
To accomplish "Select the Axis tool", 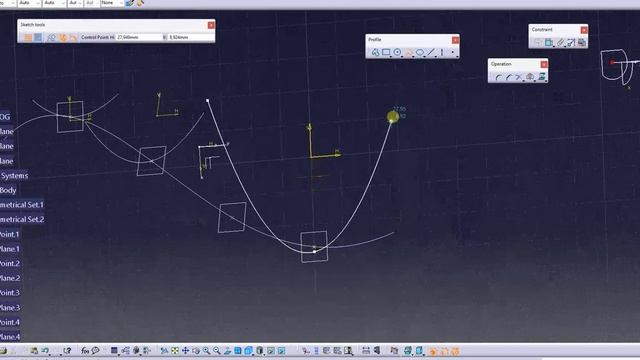I will [442, 52].
